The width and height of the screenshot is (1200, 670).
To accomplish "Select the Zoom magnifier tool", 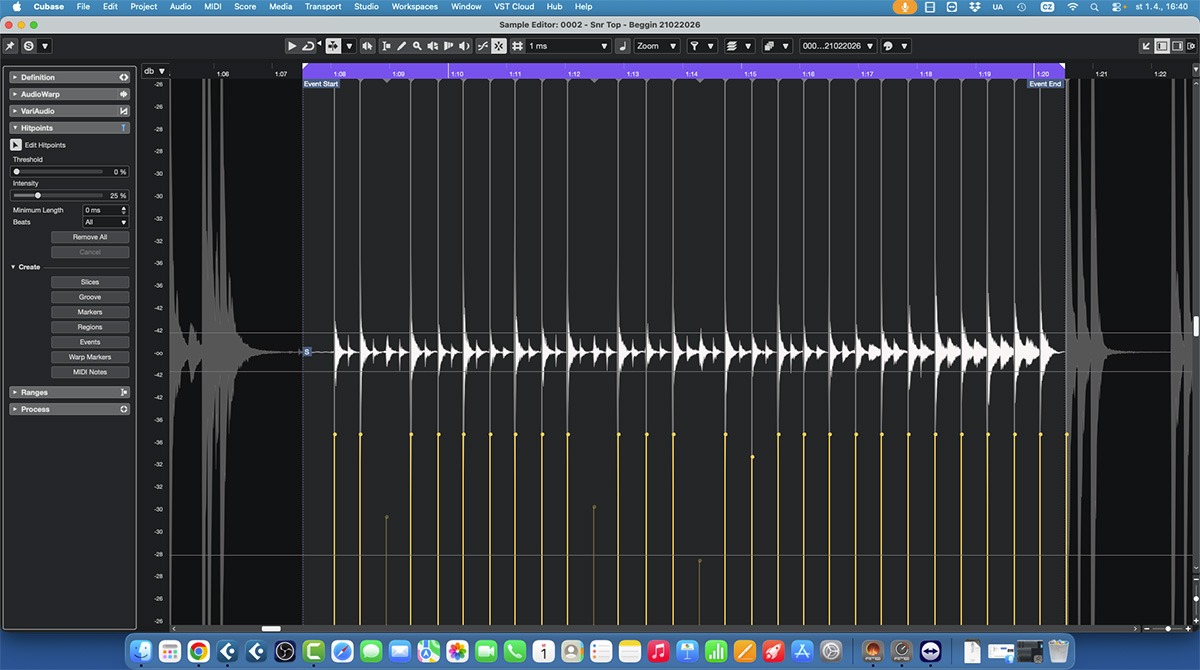I will (x=417, y=46).
